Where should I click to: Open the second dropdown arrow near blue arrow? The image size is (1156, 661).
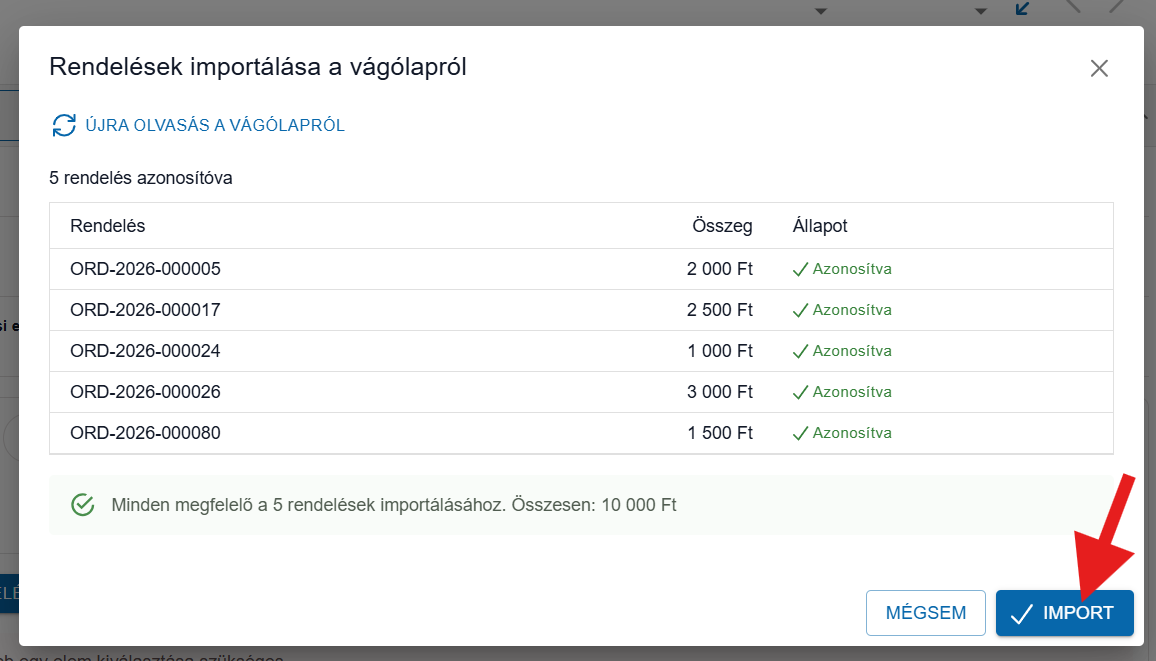click(x=981, y=11)
